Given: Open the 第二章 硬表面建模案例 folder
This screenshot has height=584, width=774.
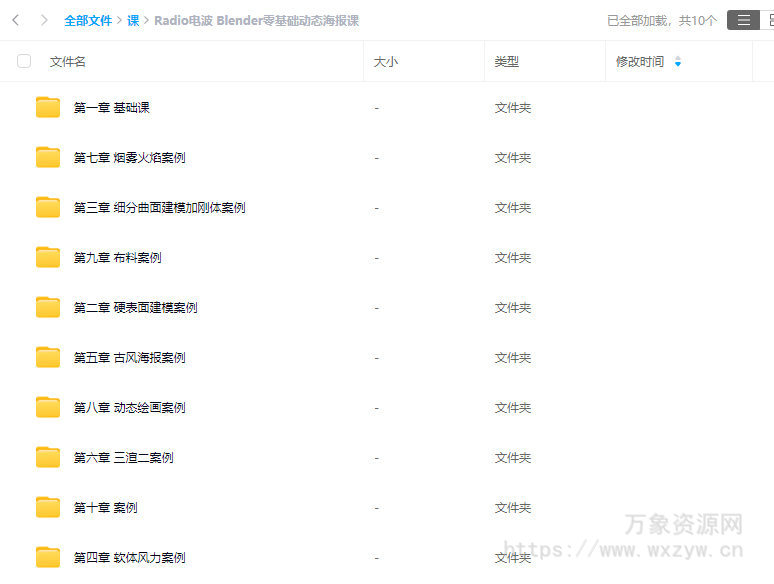Looking at the screenshot, I should (x=135, y=308).
